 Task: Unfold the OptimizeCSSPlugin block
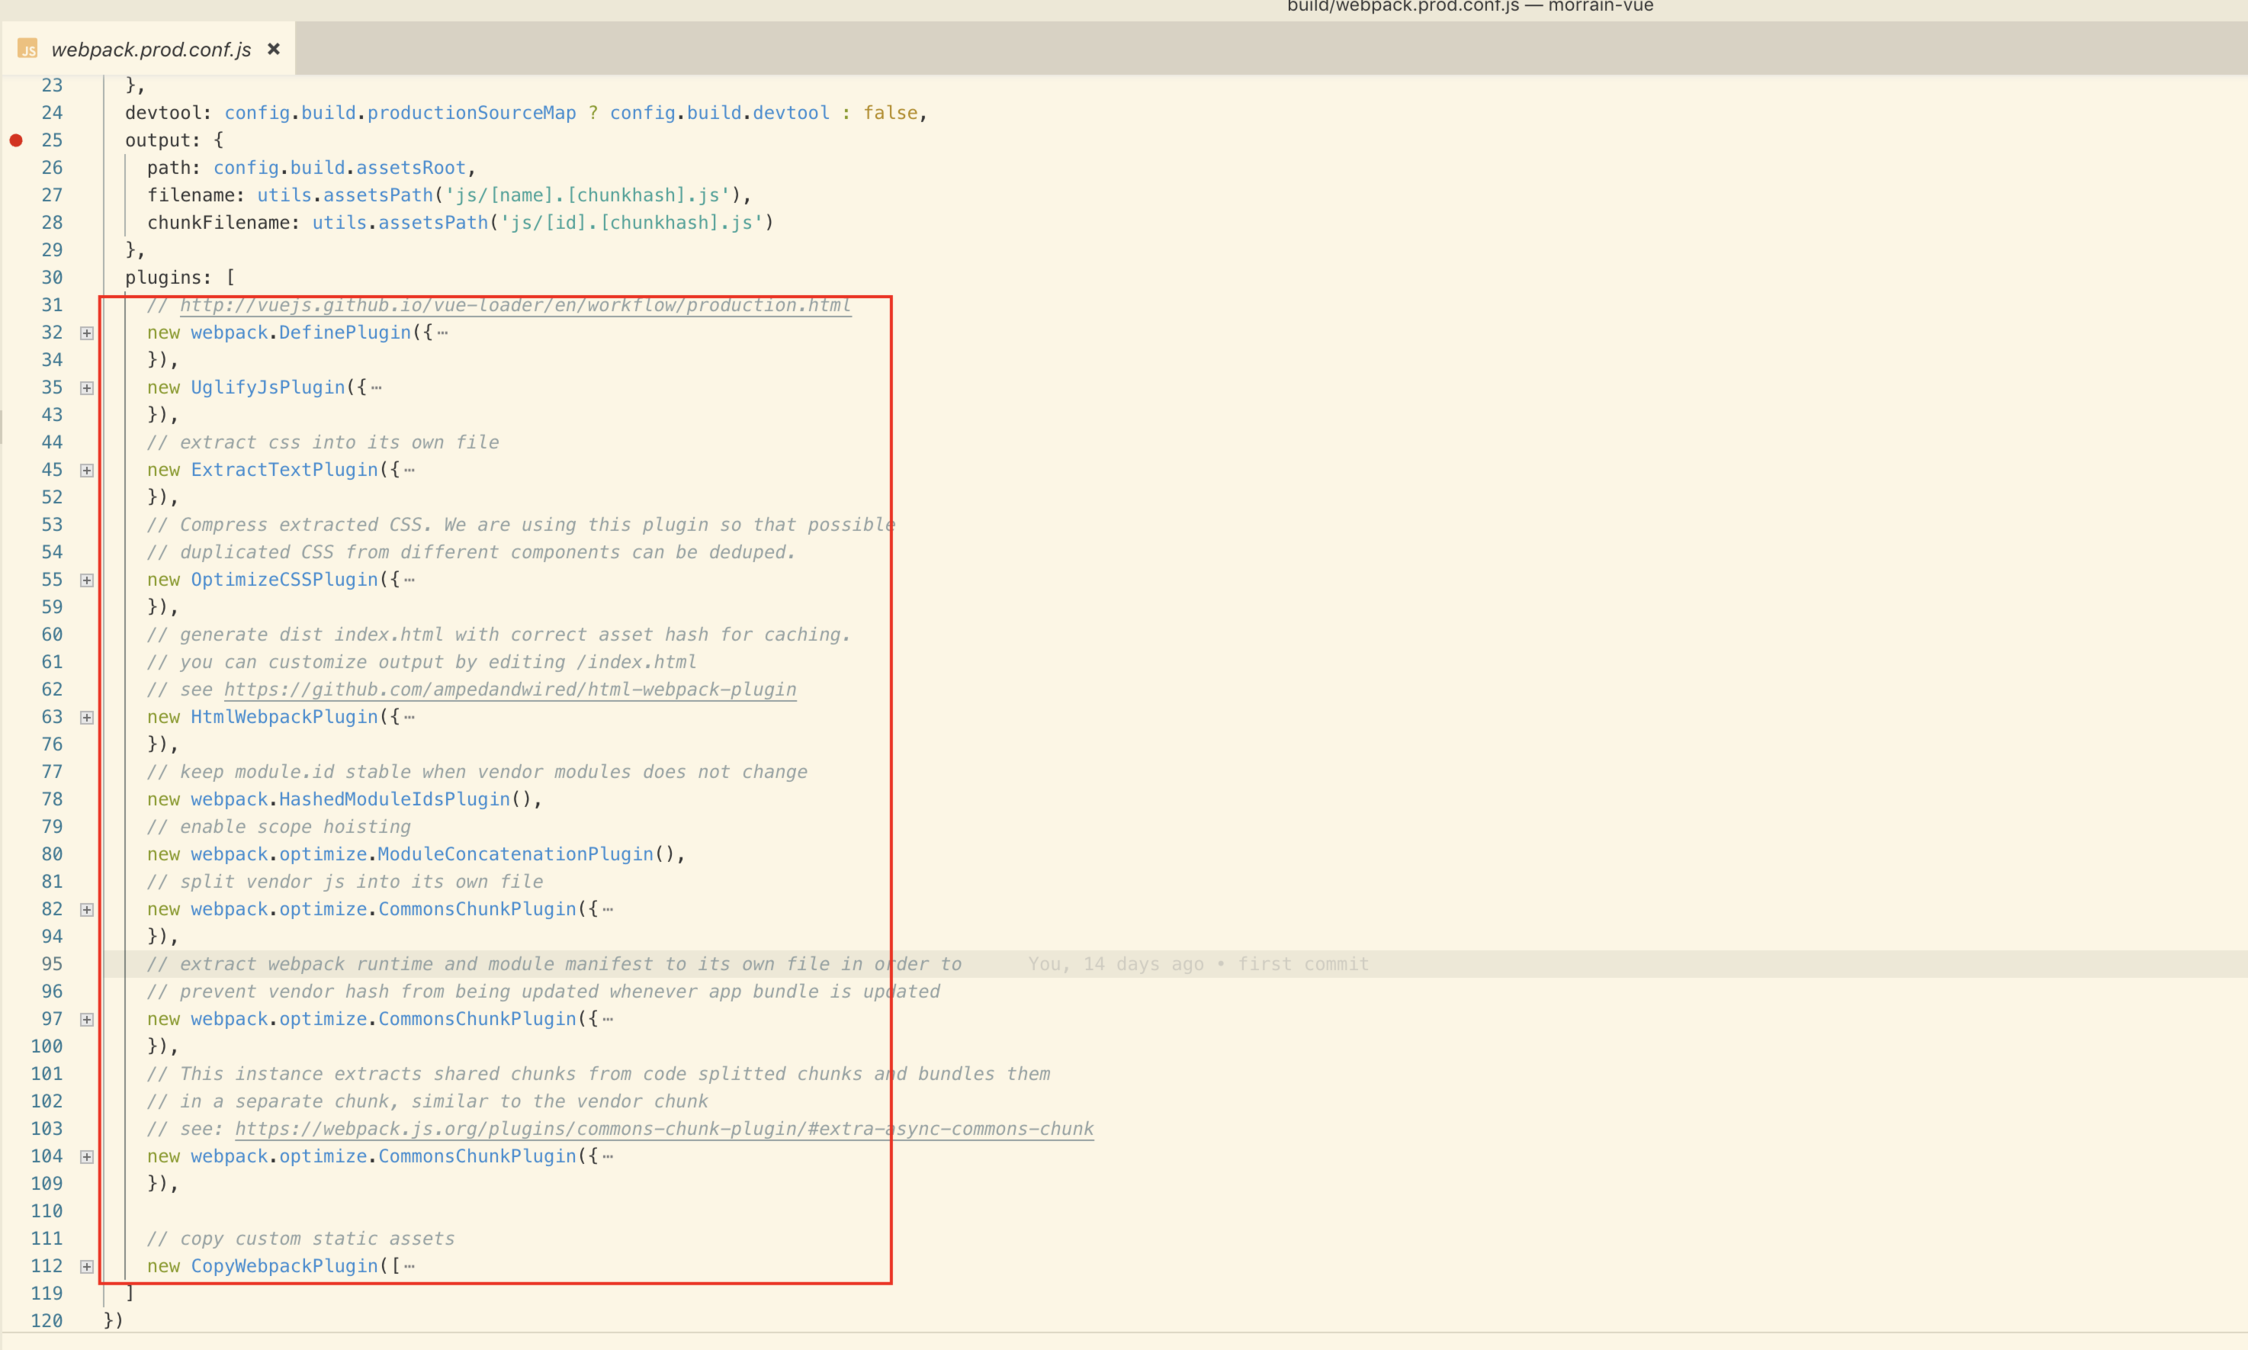click(87, 580)
